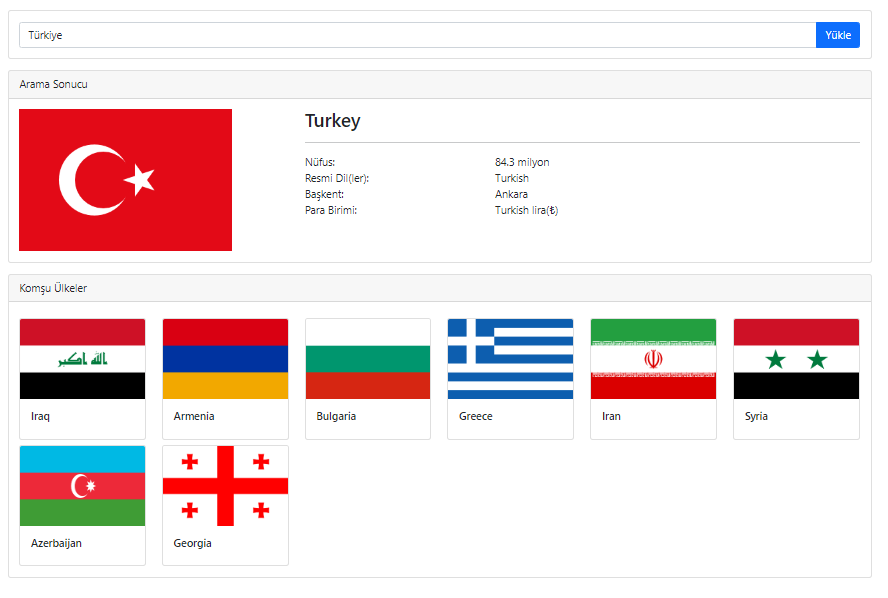
Task: Click the Ankara capital value
Action: tap(511, 194)
